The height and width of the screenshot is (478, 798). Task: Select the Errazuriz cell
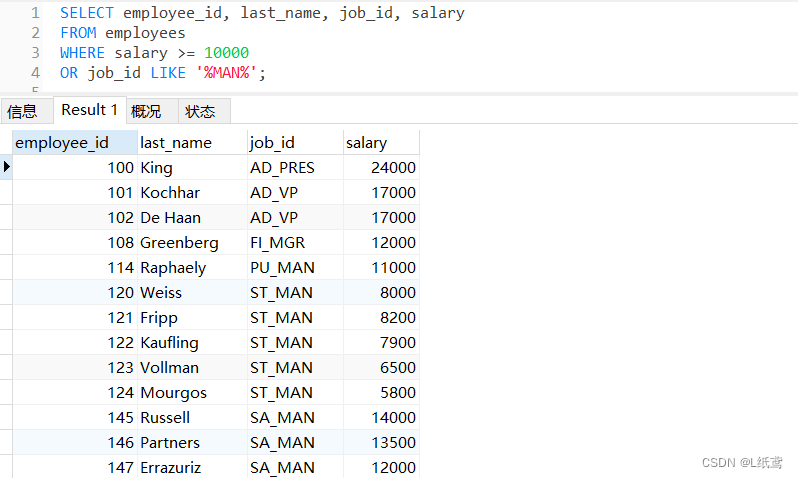coord(192,467)
